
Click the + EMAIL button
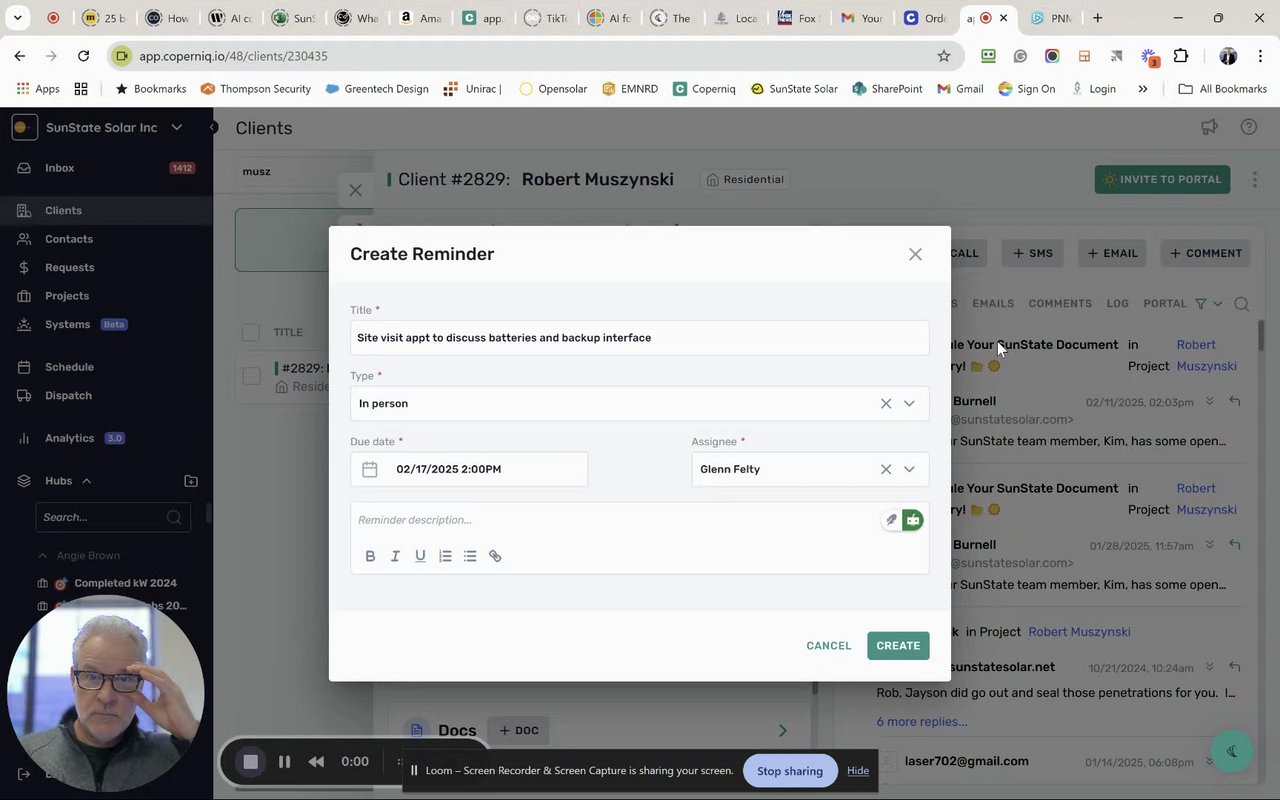[x=1112, y=253]
